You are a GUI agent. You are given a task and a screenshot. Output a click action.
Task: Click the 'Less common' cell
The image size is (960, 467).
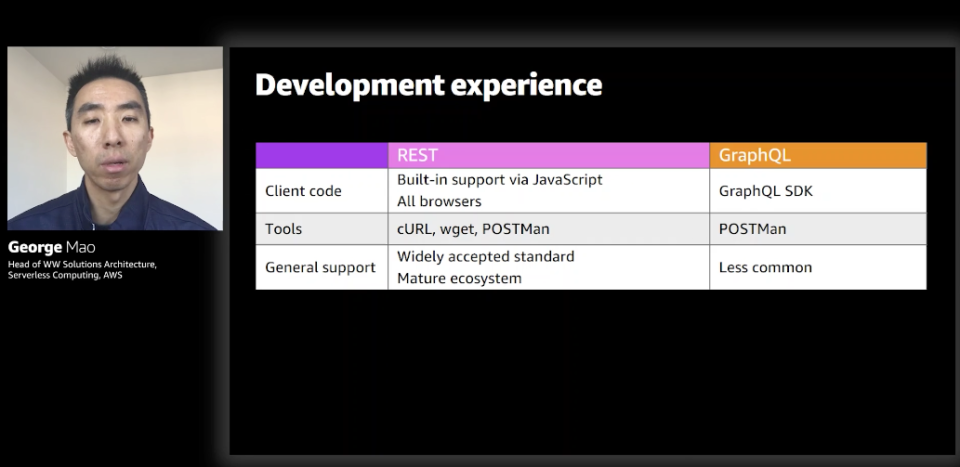click(x=818, y=267)
